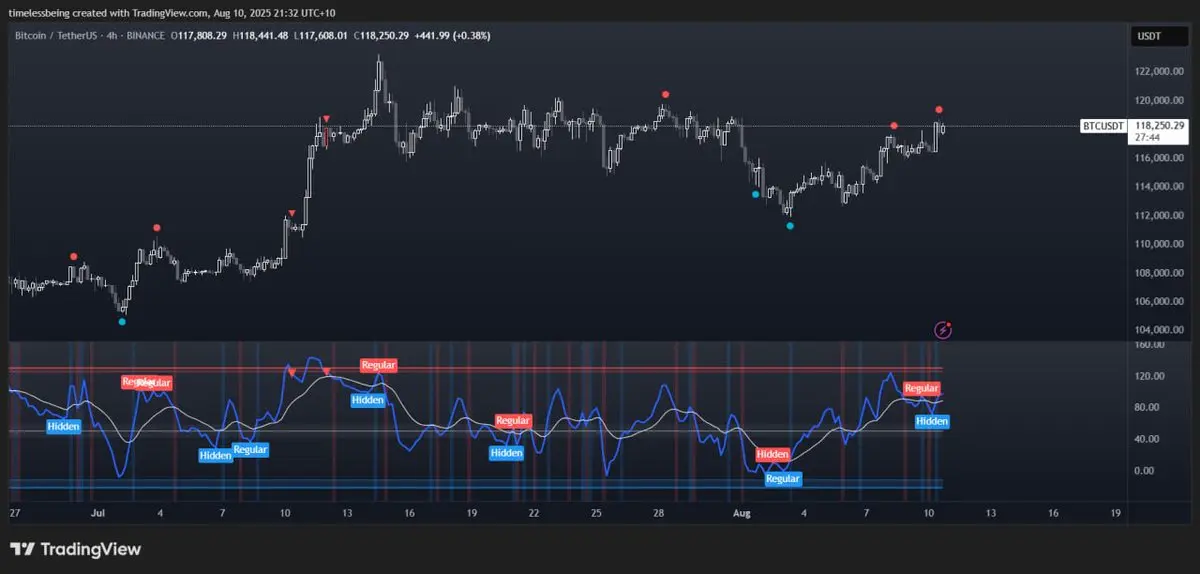Click the red dot above the Jul 28 high

[x=665, y=94]
